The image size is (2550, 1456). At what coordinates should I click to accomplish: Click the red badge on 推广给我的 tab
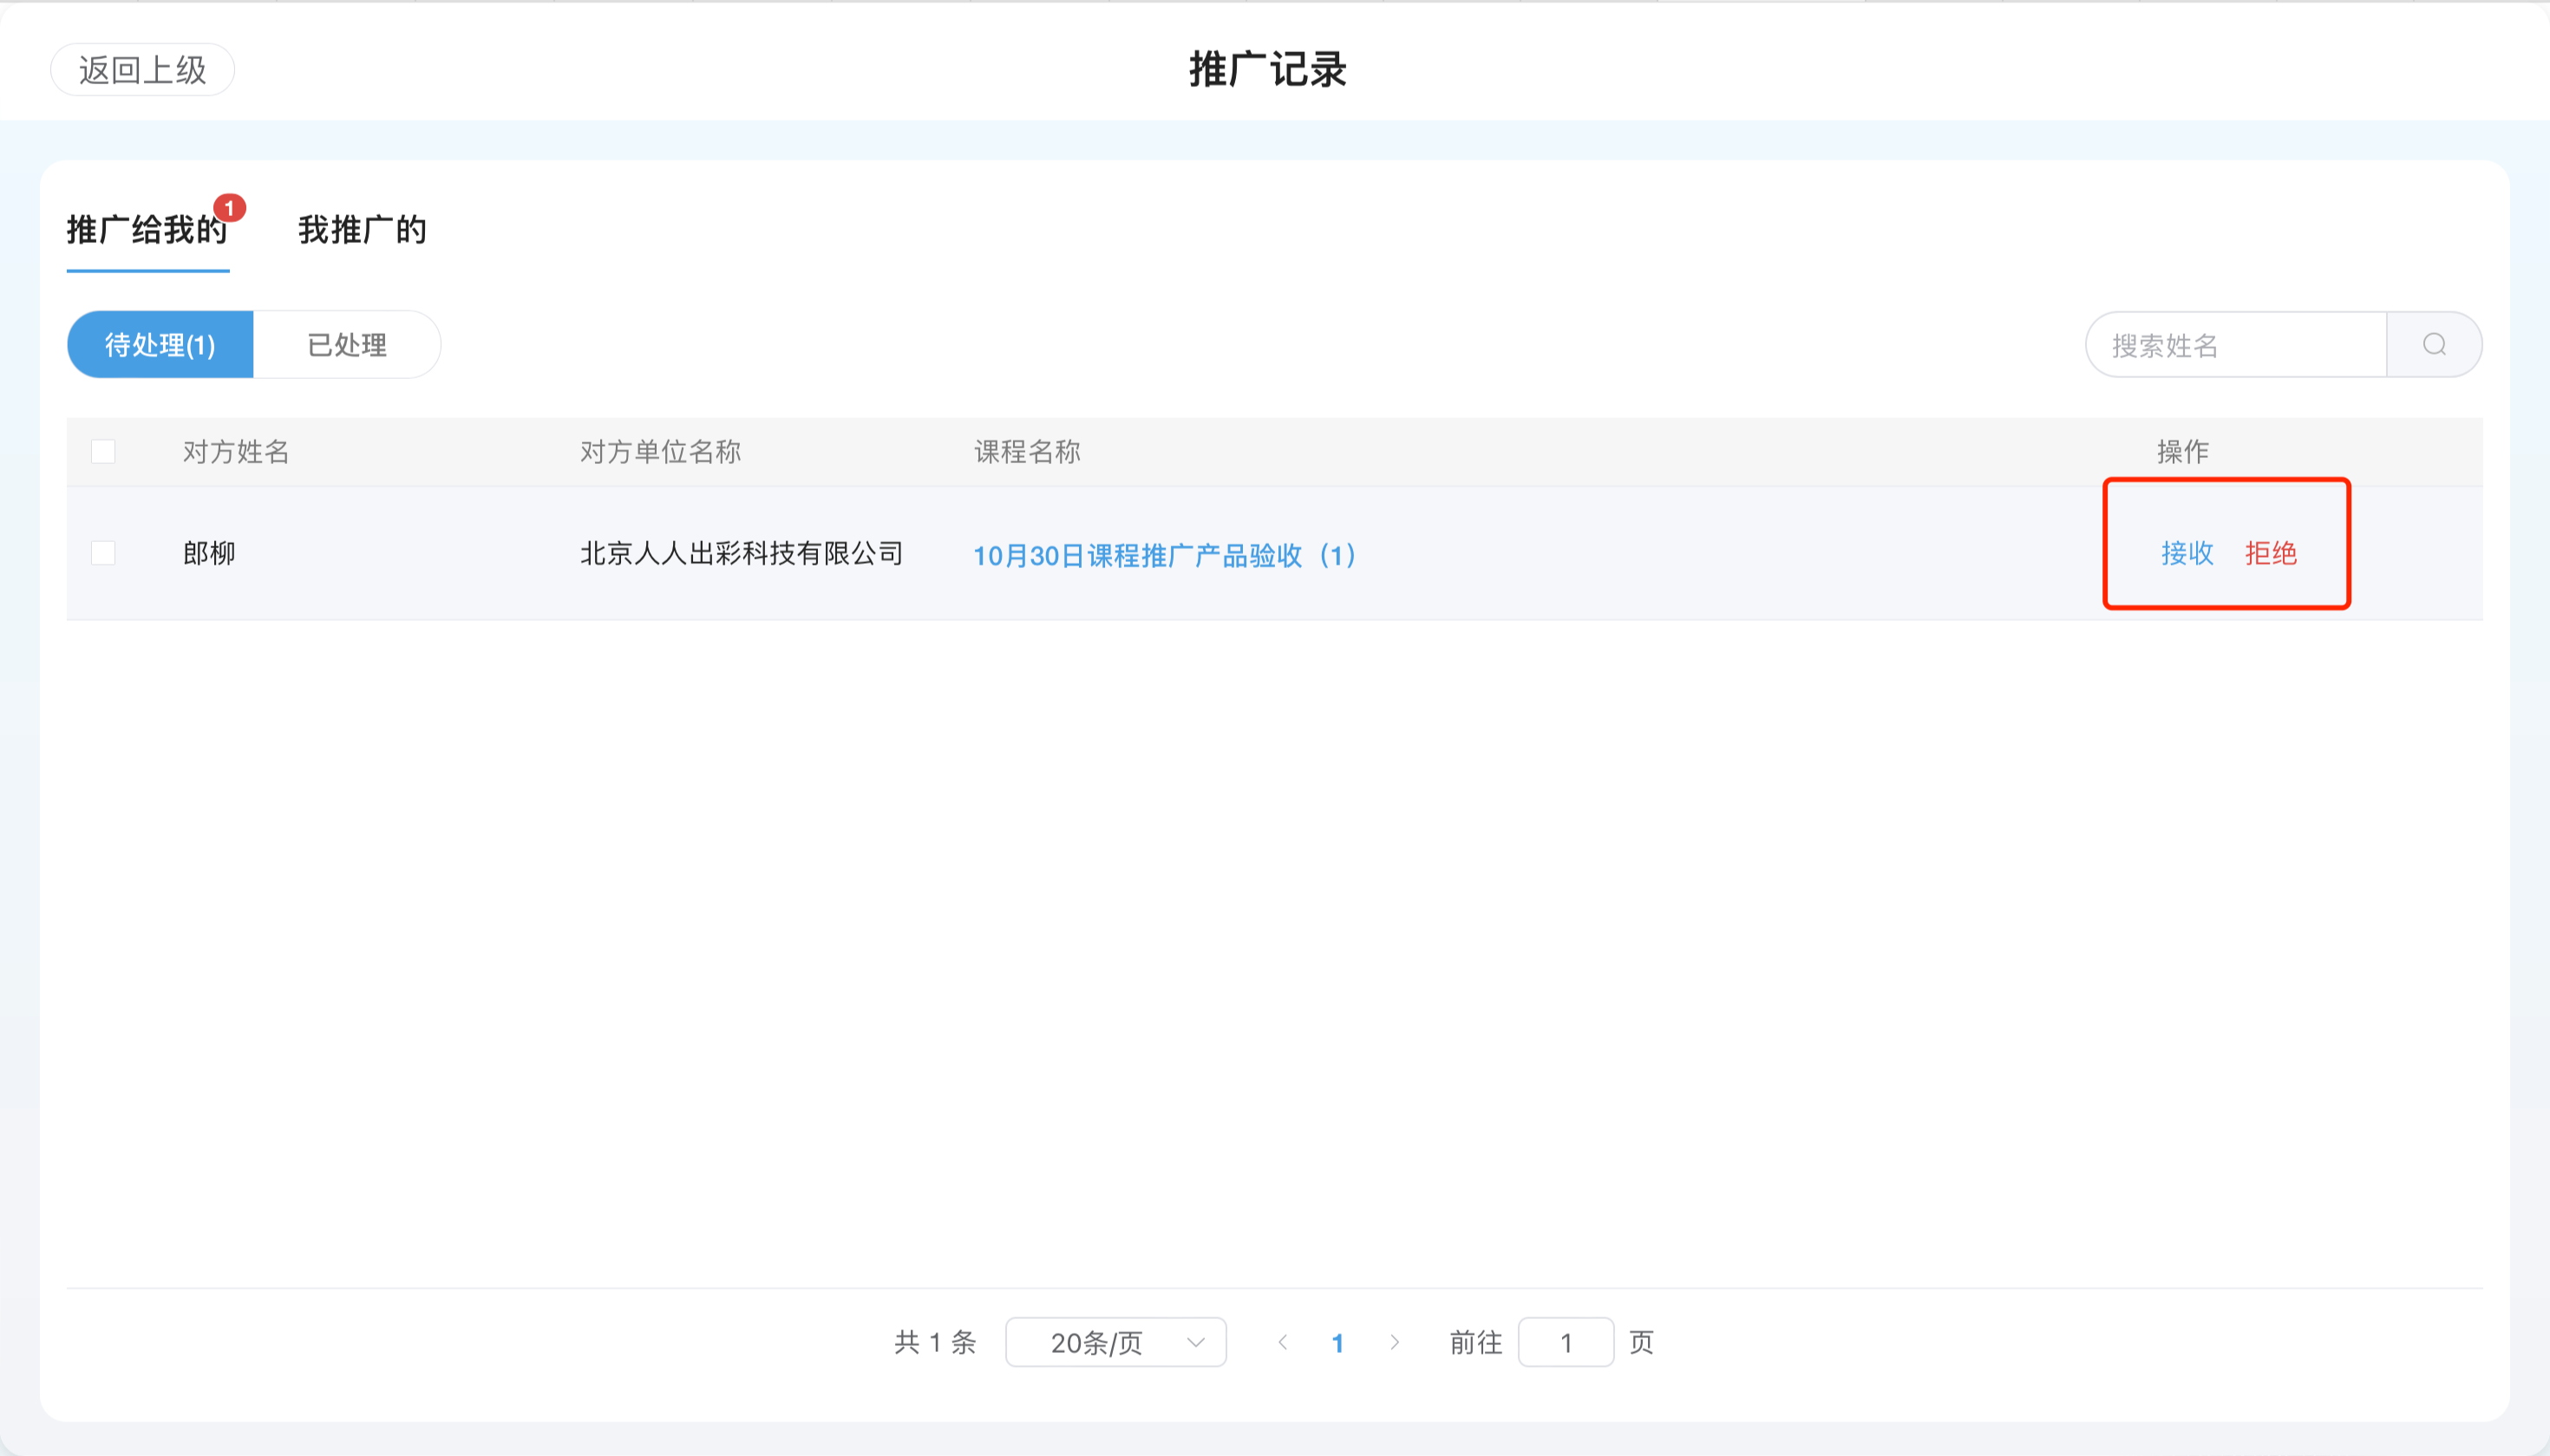(x=231, y=207)
